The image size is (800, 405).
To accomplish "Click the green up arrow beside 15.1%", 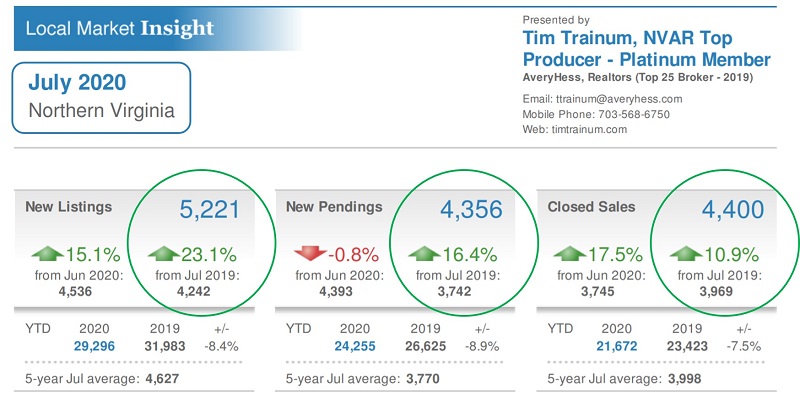I will (47, 252).
